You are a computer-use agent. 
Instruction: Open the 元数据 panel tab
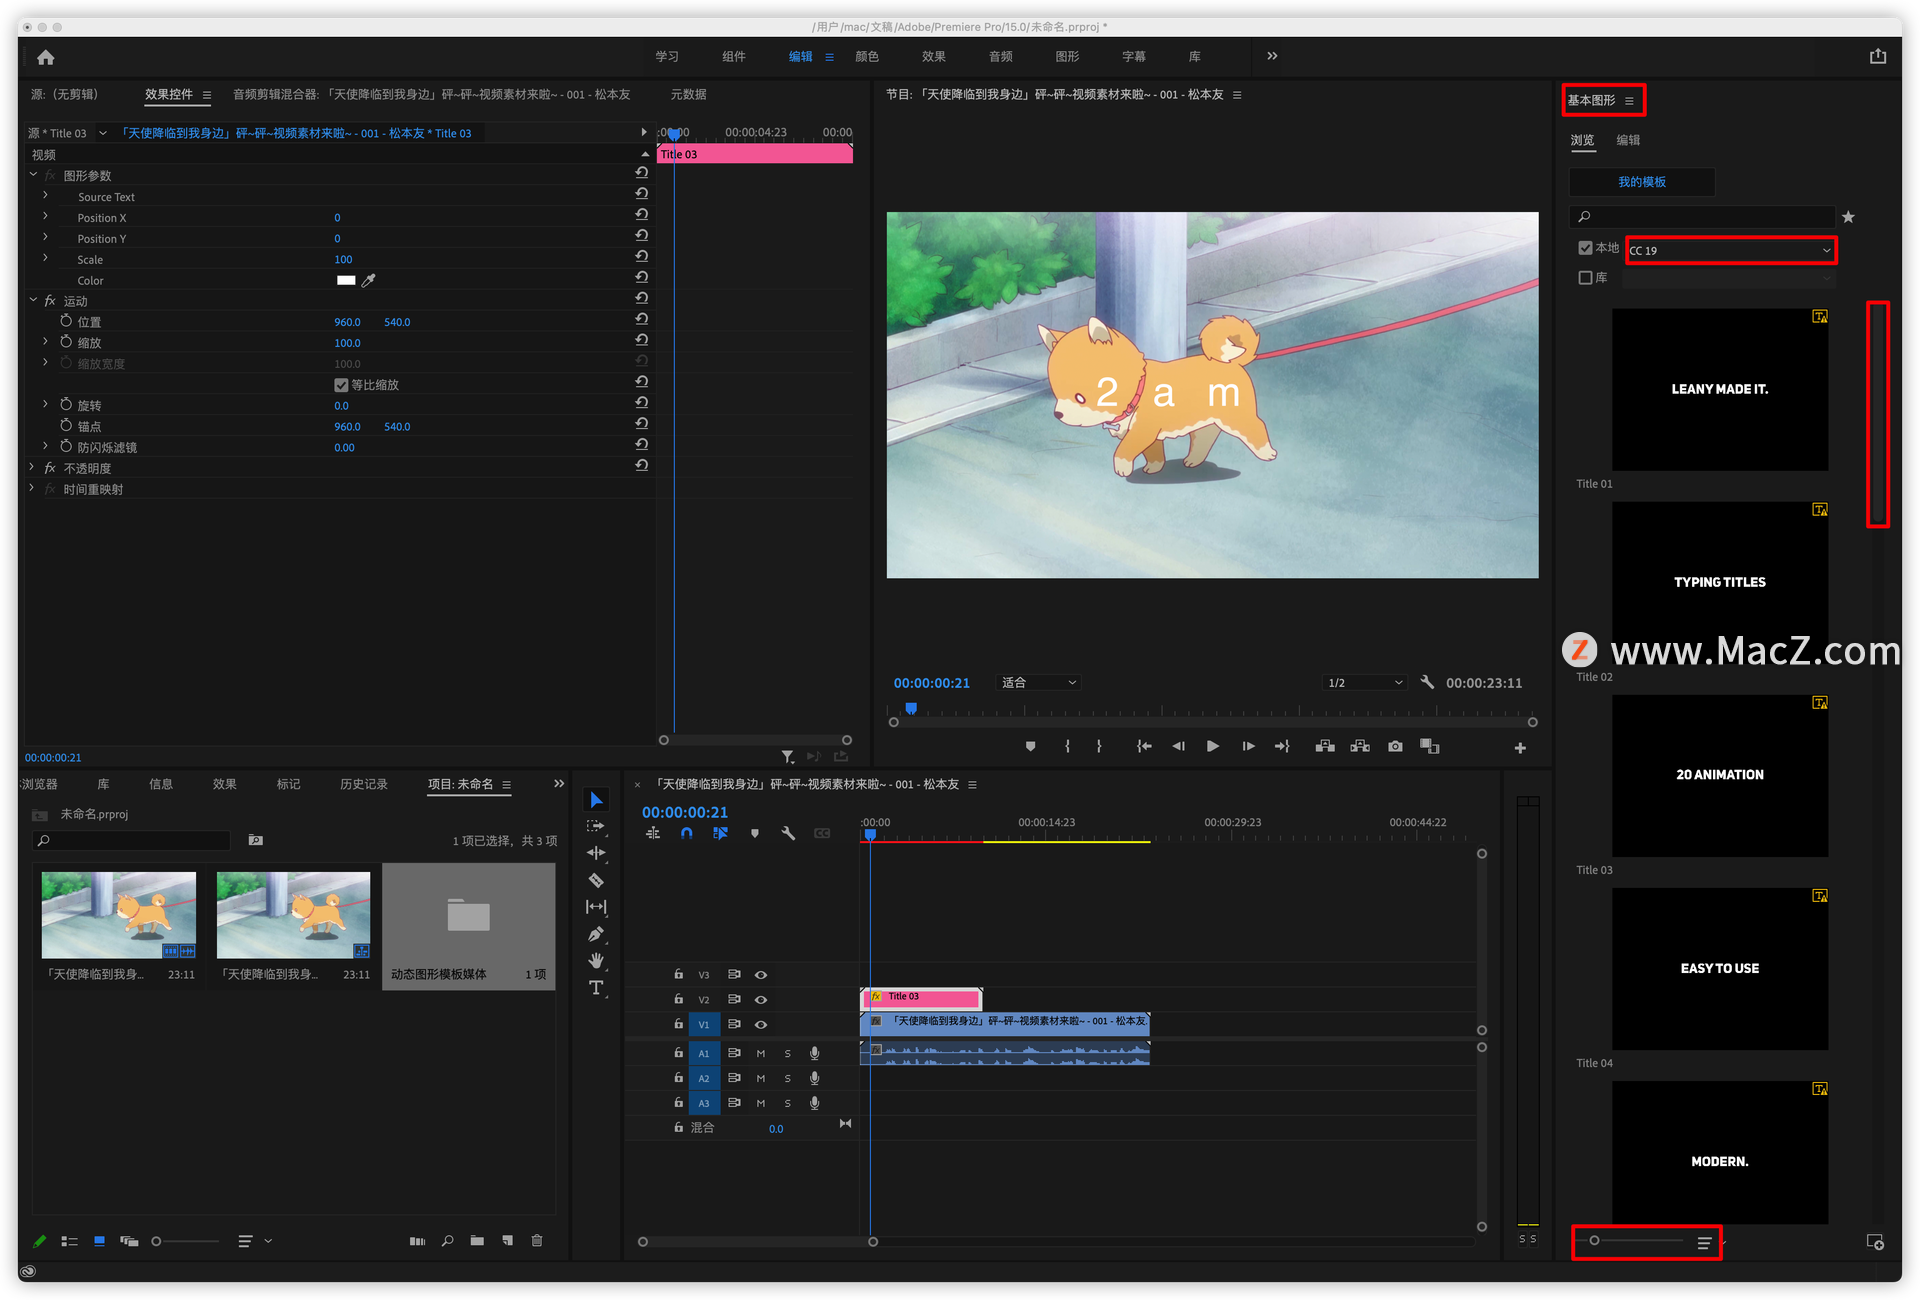(x=689, y=94)
